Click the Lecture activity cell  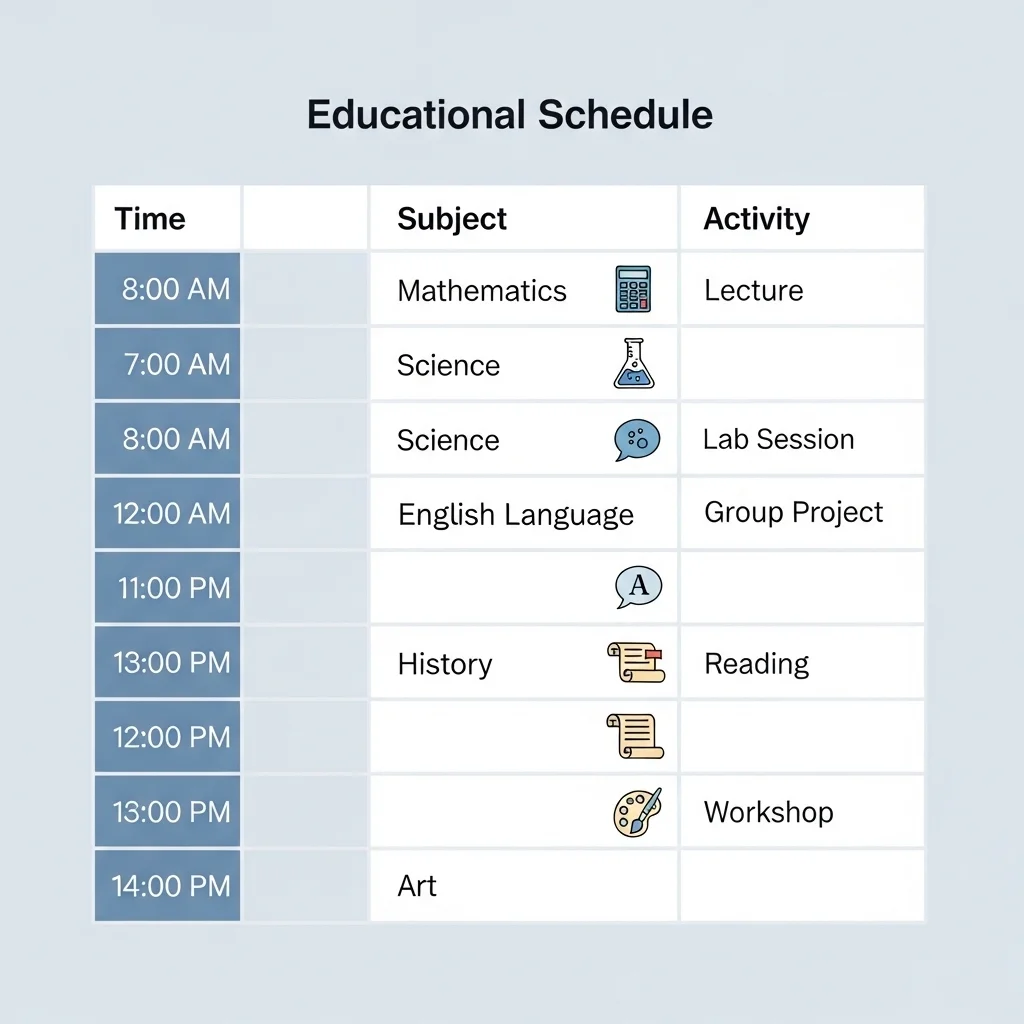(x=802, y=289)
